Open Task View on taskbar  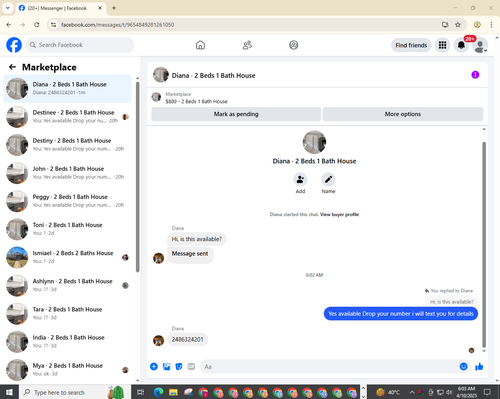click(x=141, y=392)
